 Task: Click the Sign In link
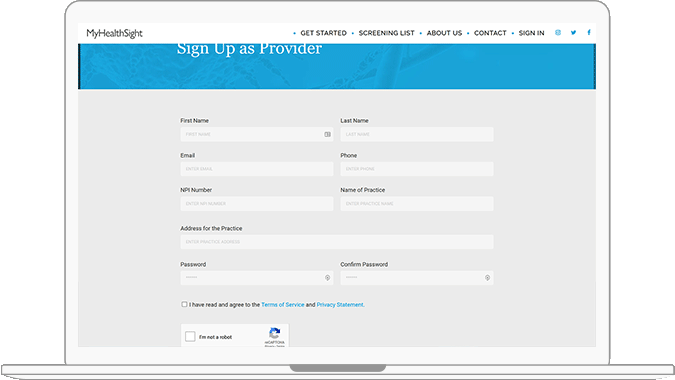click(531, 33)
